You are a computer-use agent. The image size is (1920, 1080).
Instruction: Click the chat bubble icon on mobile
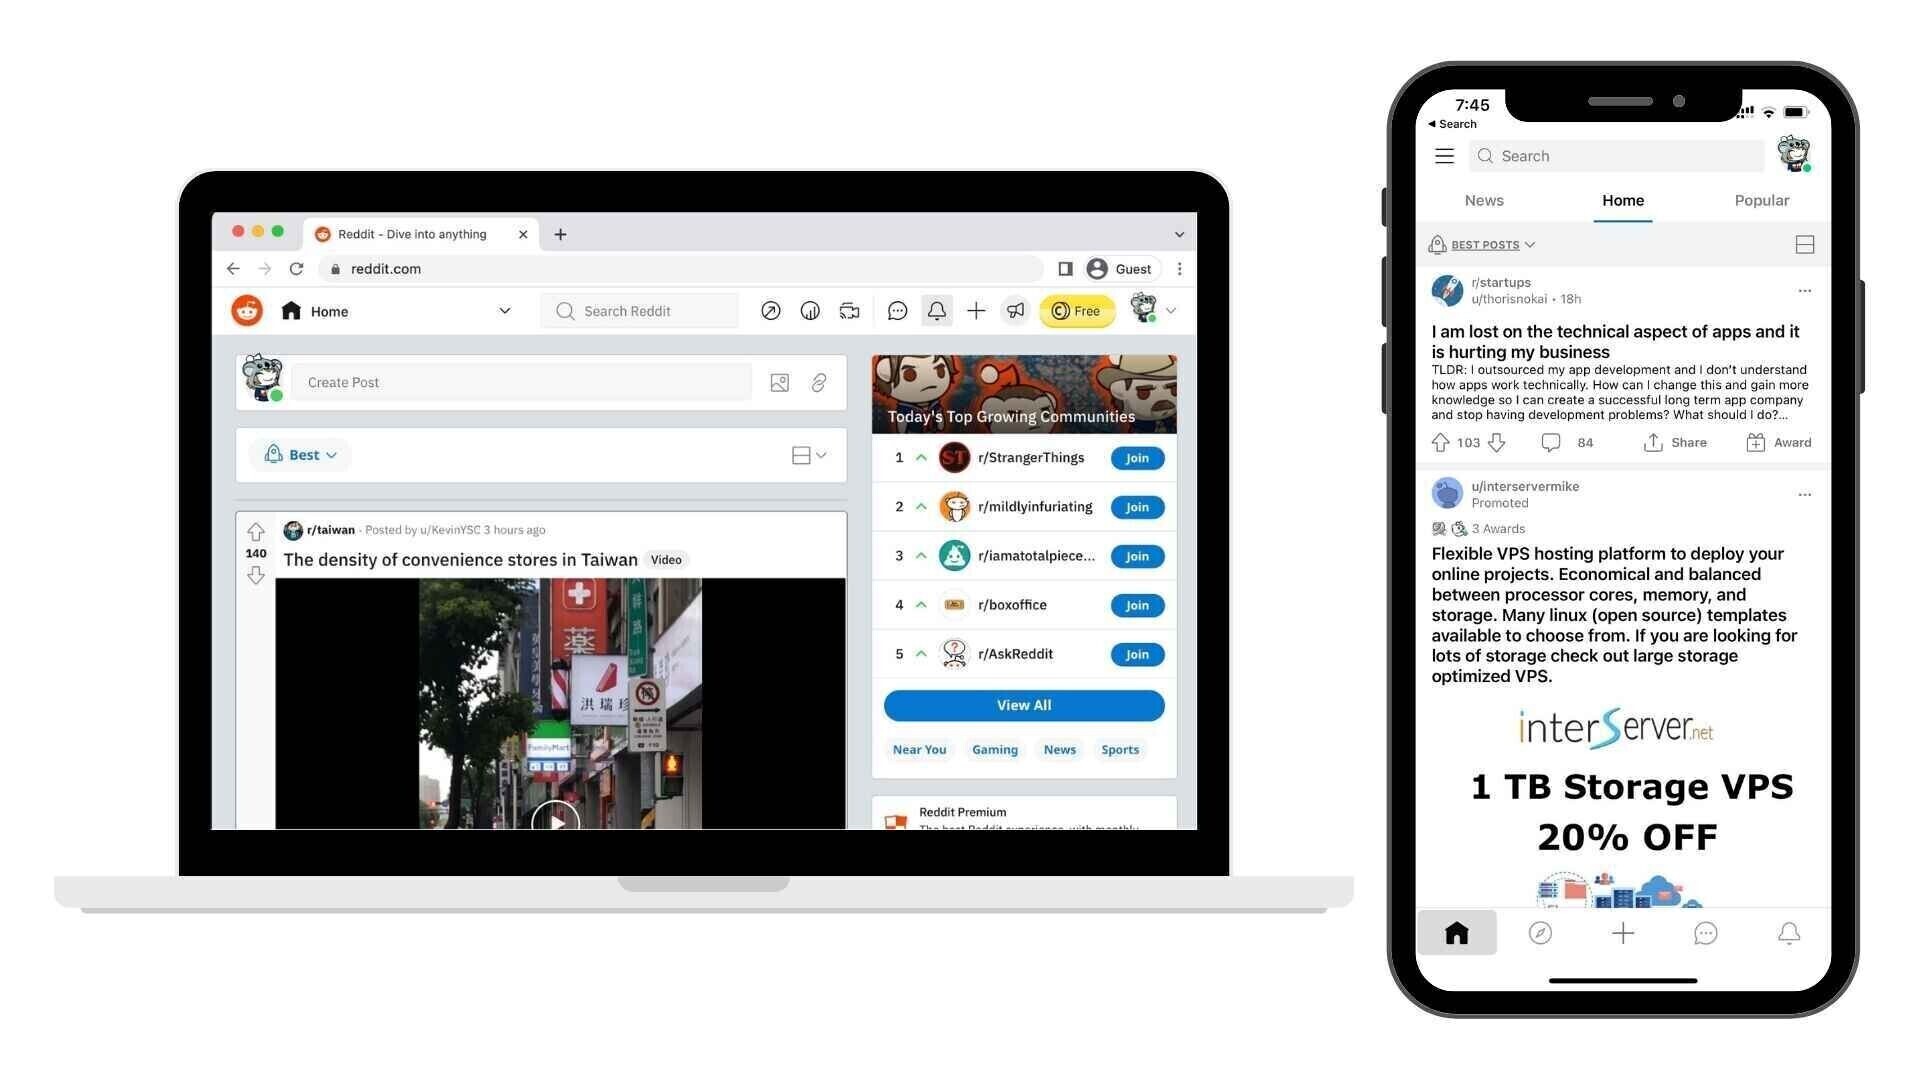pos(1705,932)
